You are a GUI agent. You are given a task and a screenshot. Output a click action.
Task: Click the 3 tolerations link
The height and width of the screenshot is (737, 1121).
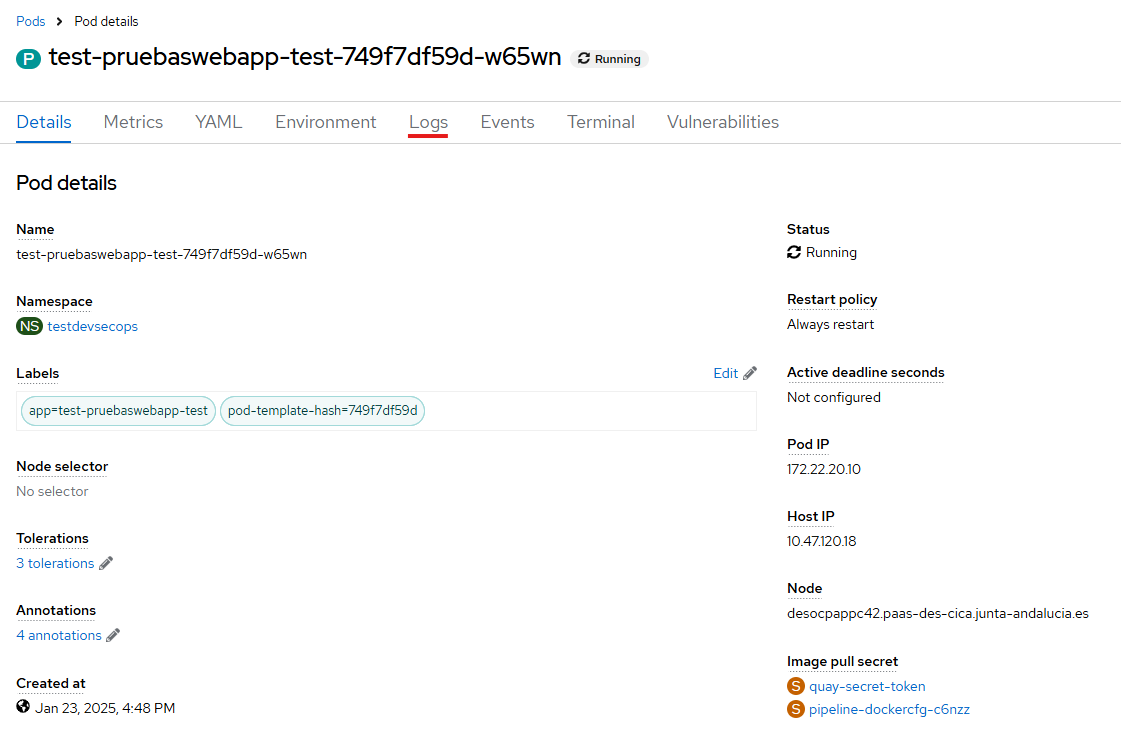click(55, 563)
